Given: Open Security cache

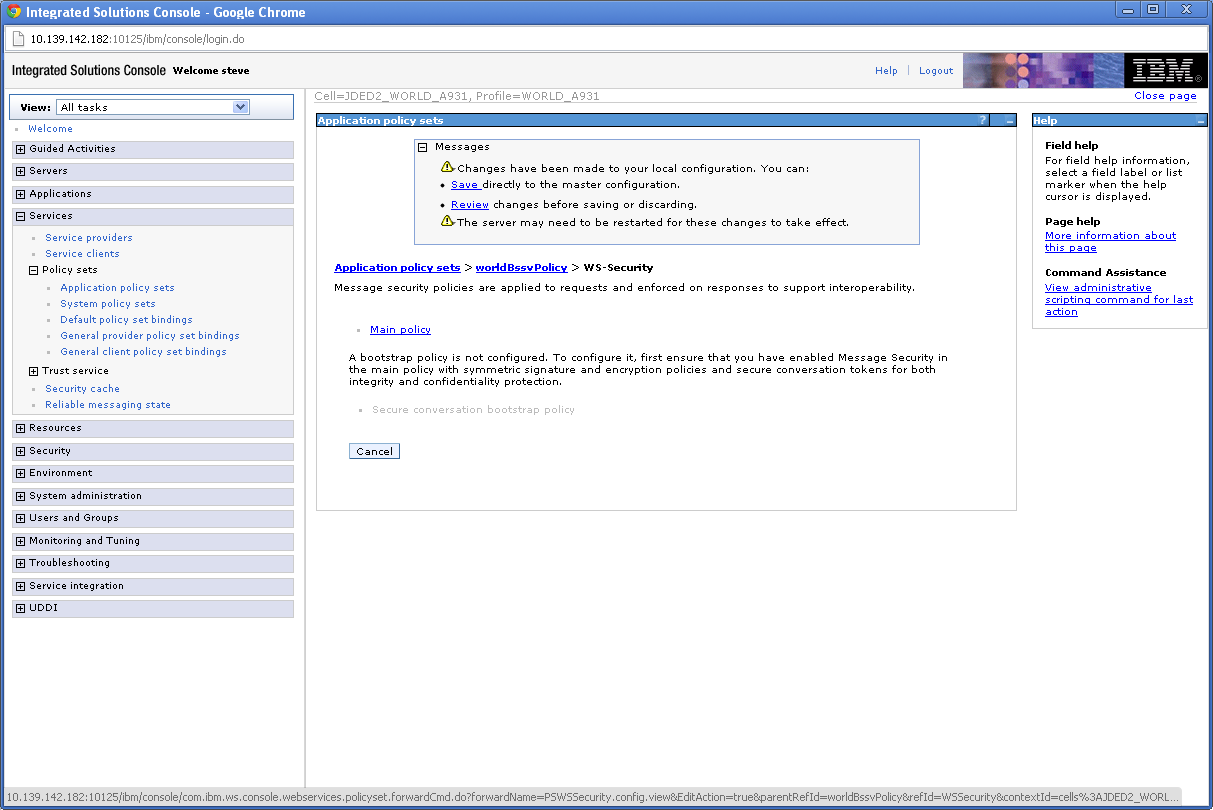Looking at the screenshot, I should 82,389.
